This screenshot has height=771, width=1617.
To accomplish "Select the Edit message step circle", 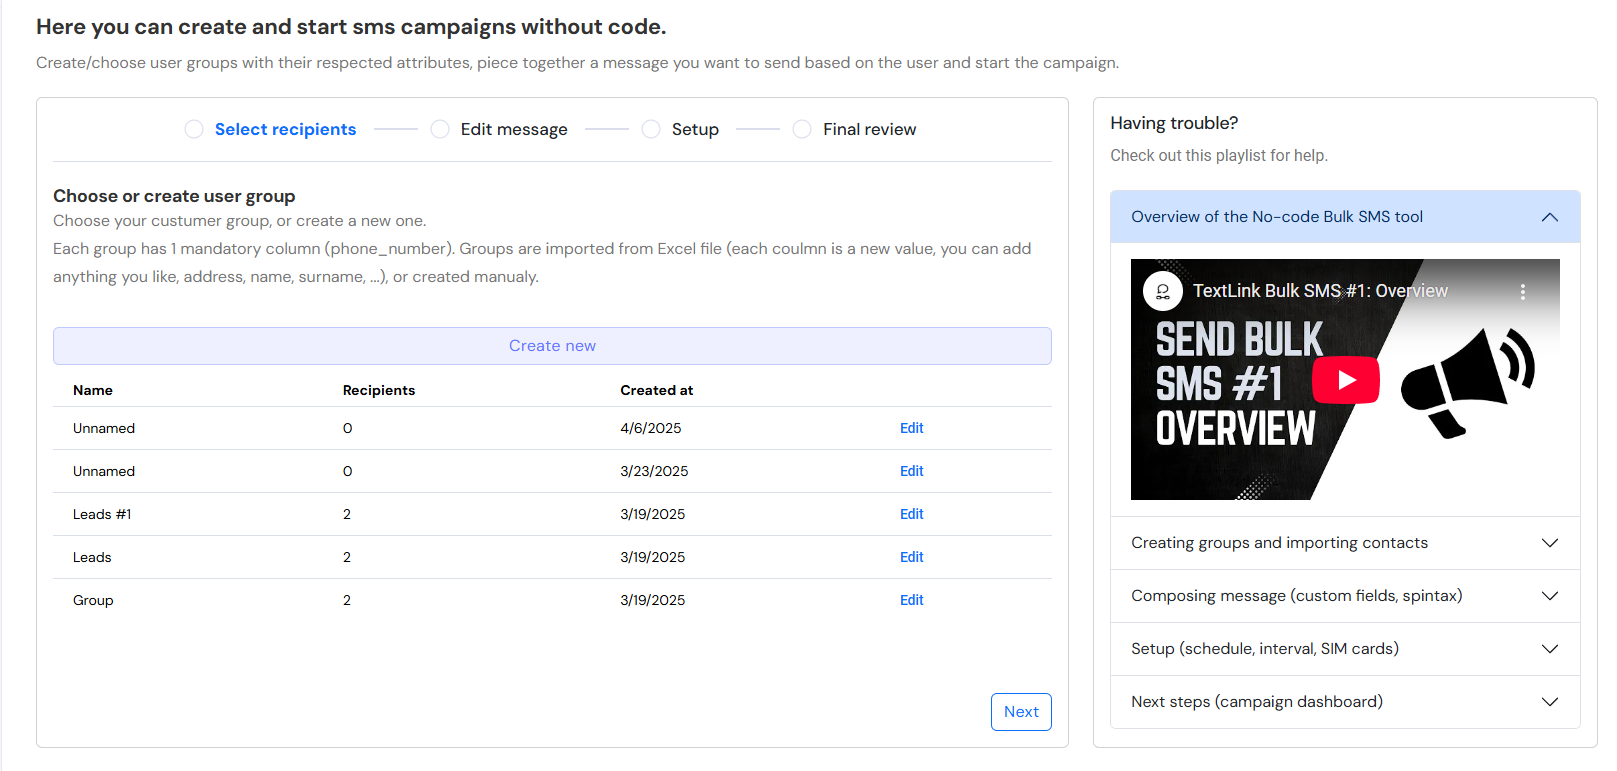I will coord(440,130).
